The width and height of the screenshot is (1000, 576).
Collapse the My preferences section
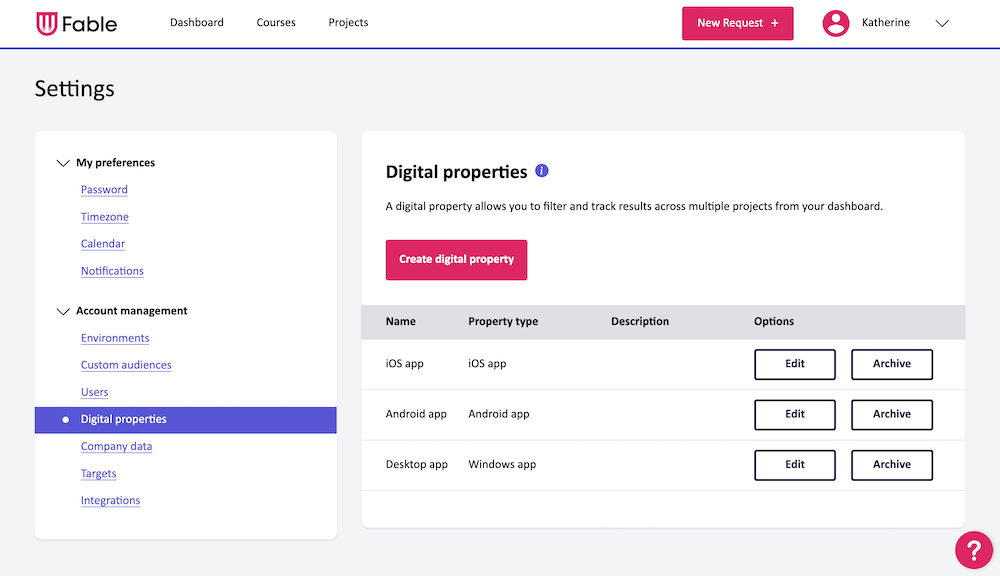(62, 163)
